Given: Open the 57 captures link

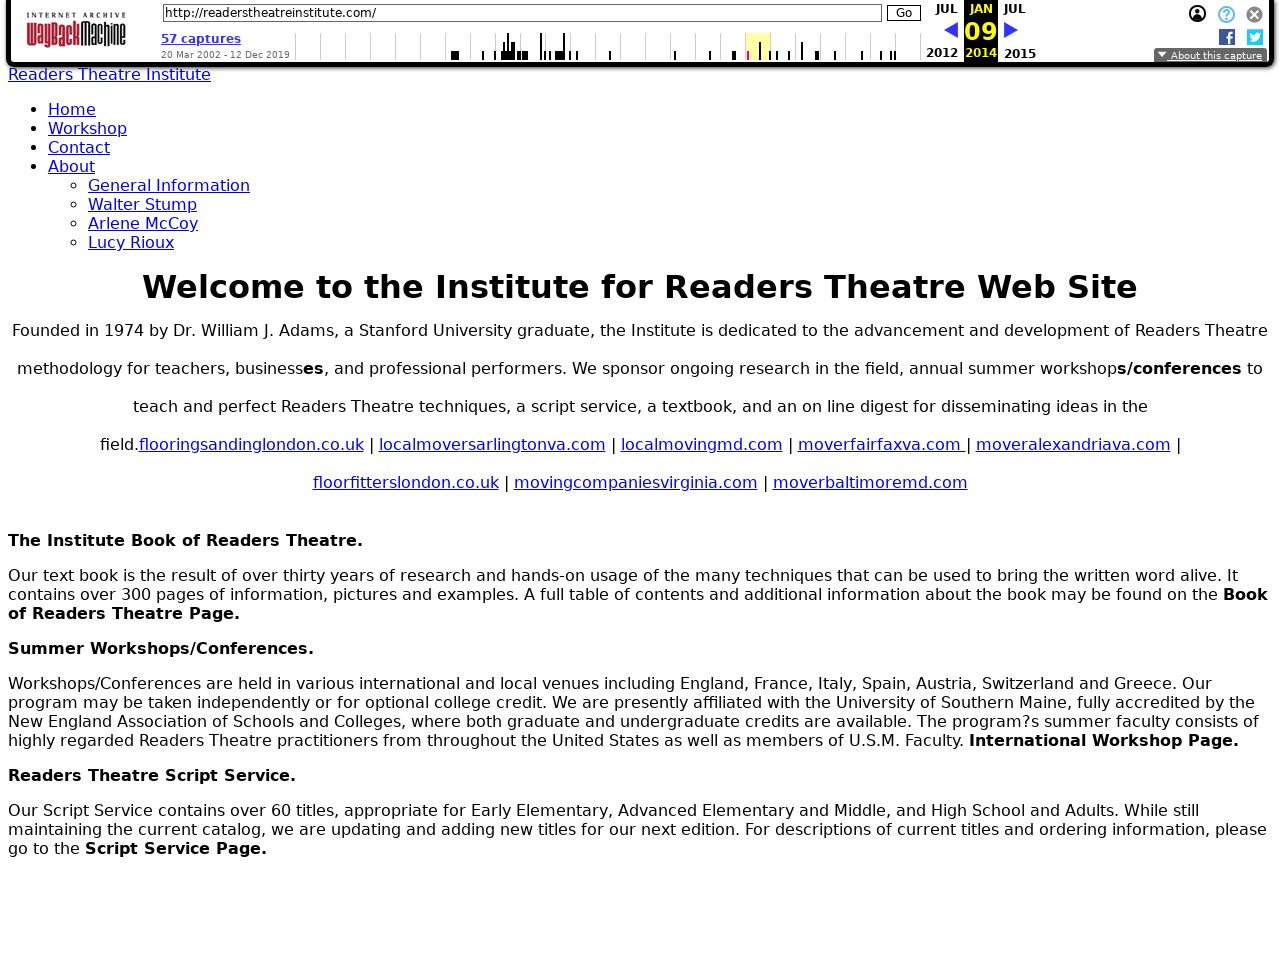Looking at the screenshot, I should [x=201, y=39].
